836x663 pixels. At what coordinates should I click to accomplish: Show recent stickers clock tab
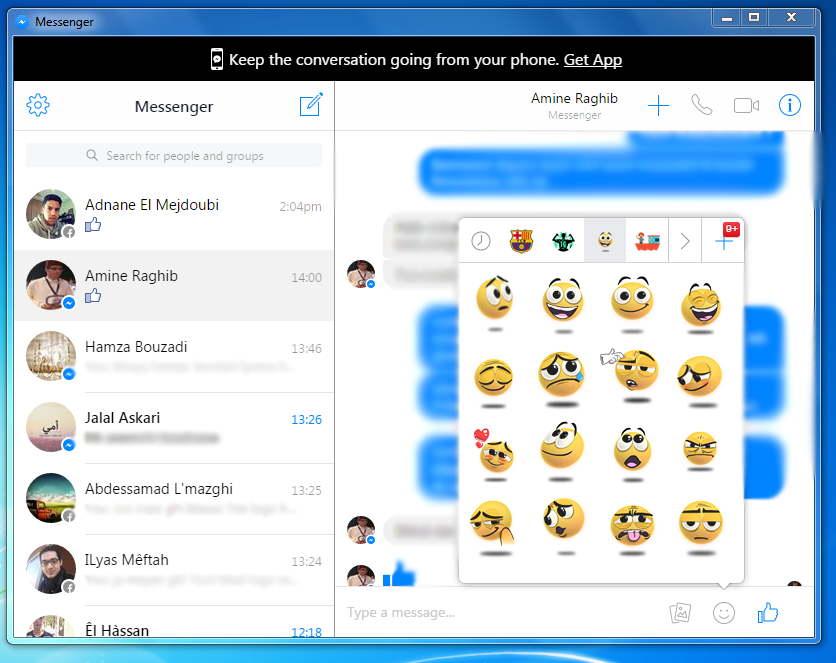[481, 241]
